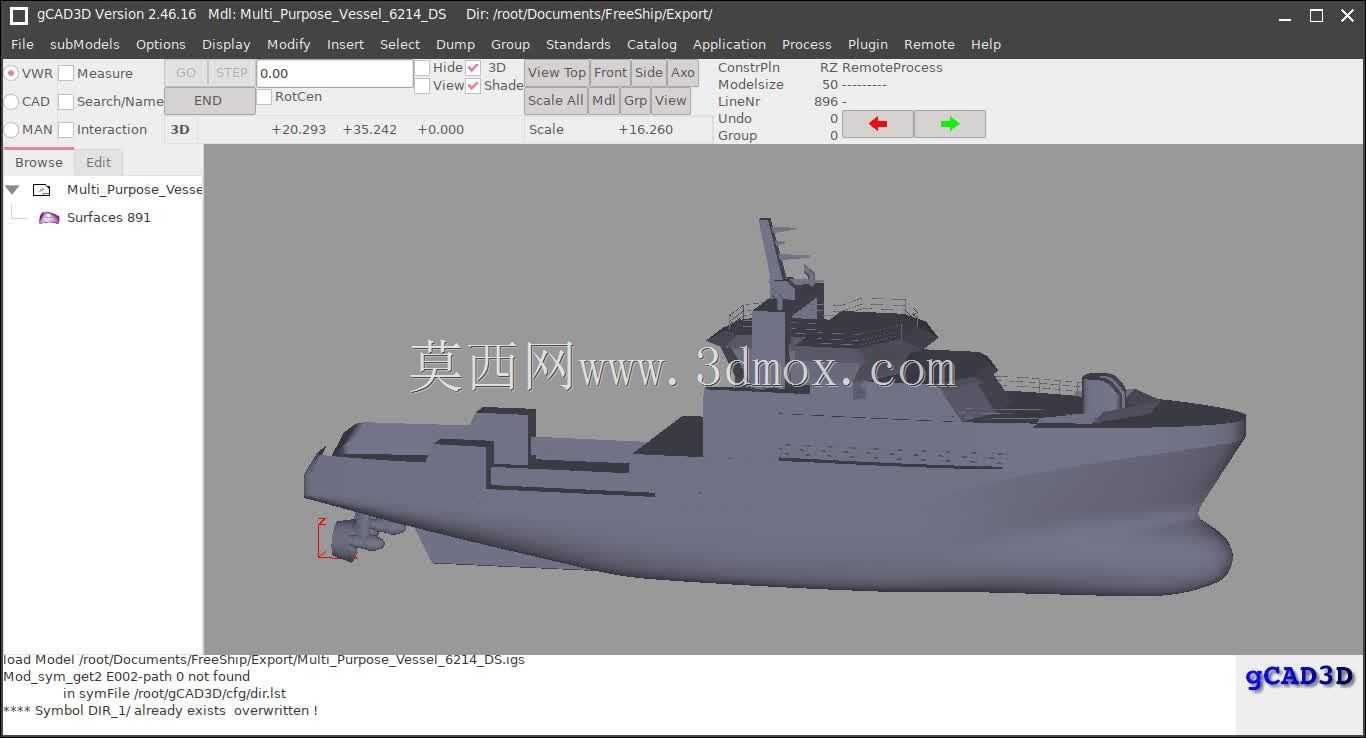The image size is (1366, 738).
Task: Click the STEP button
Action: coord(232,73)
